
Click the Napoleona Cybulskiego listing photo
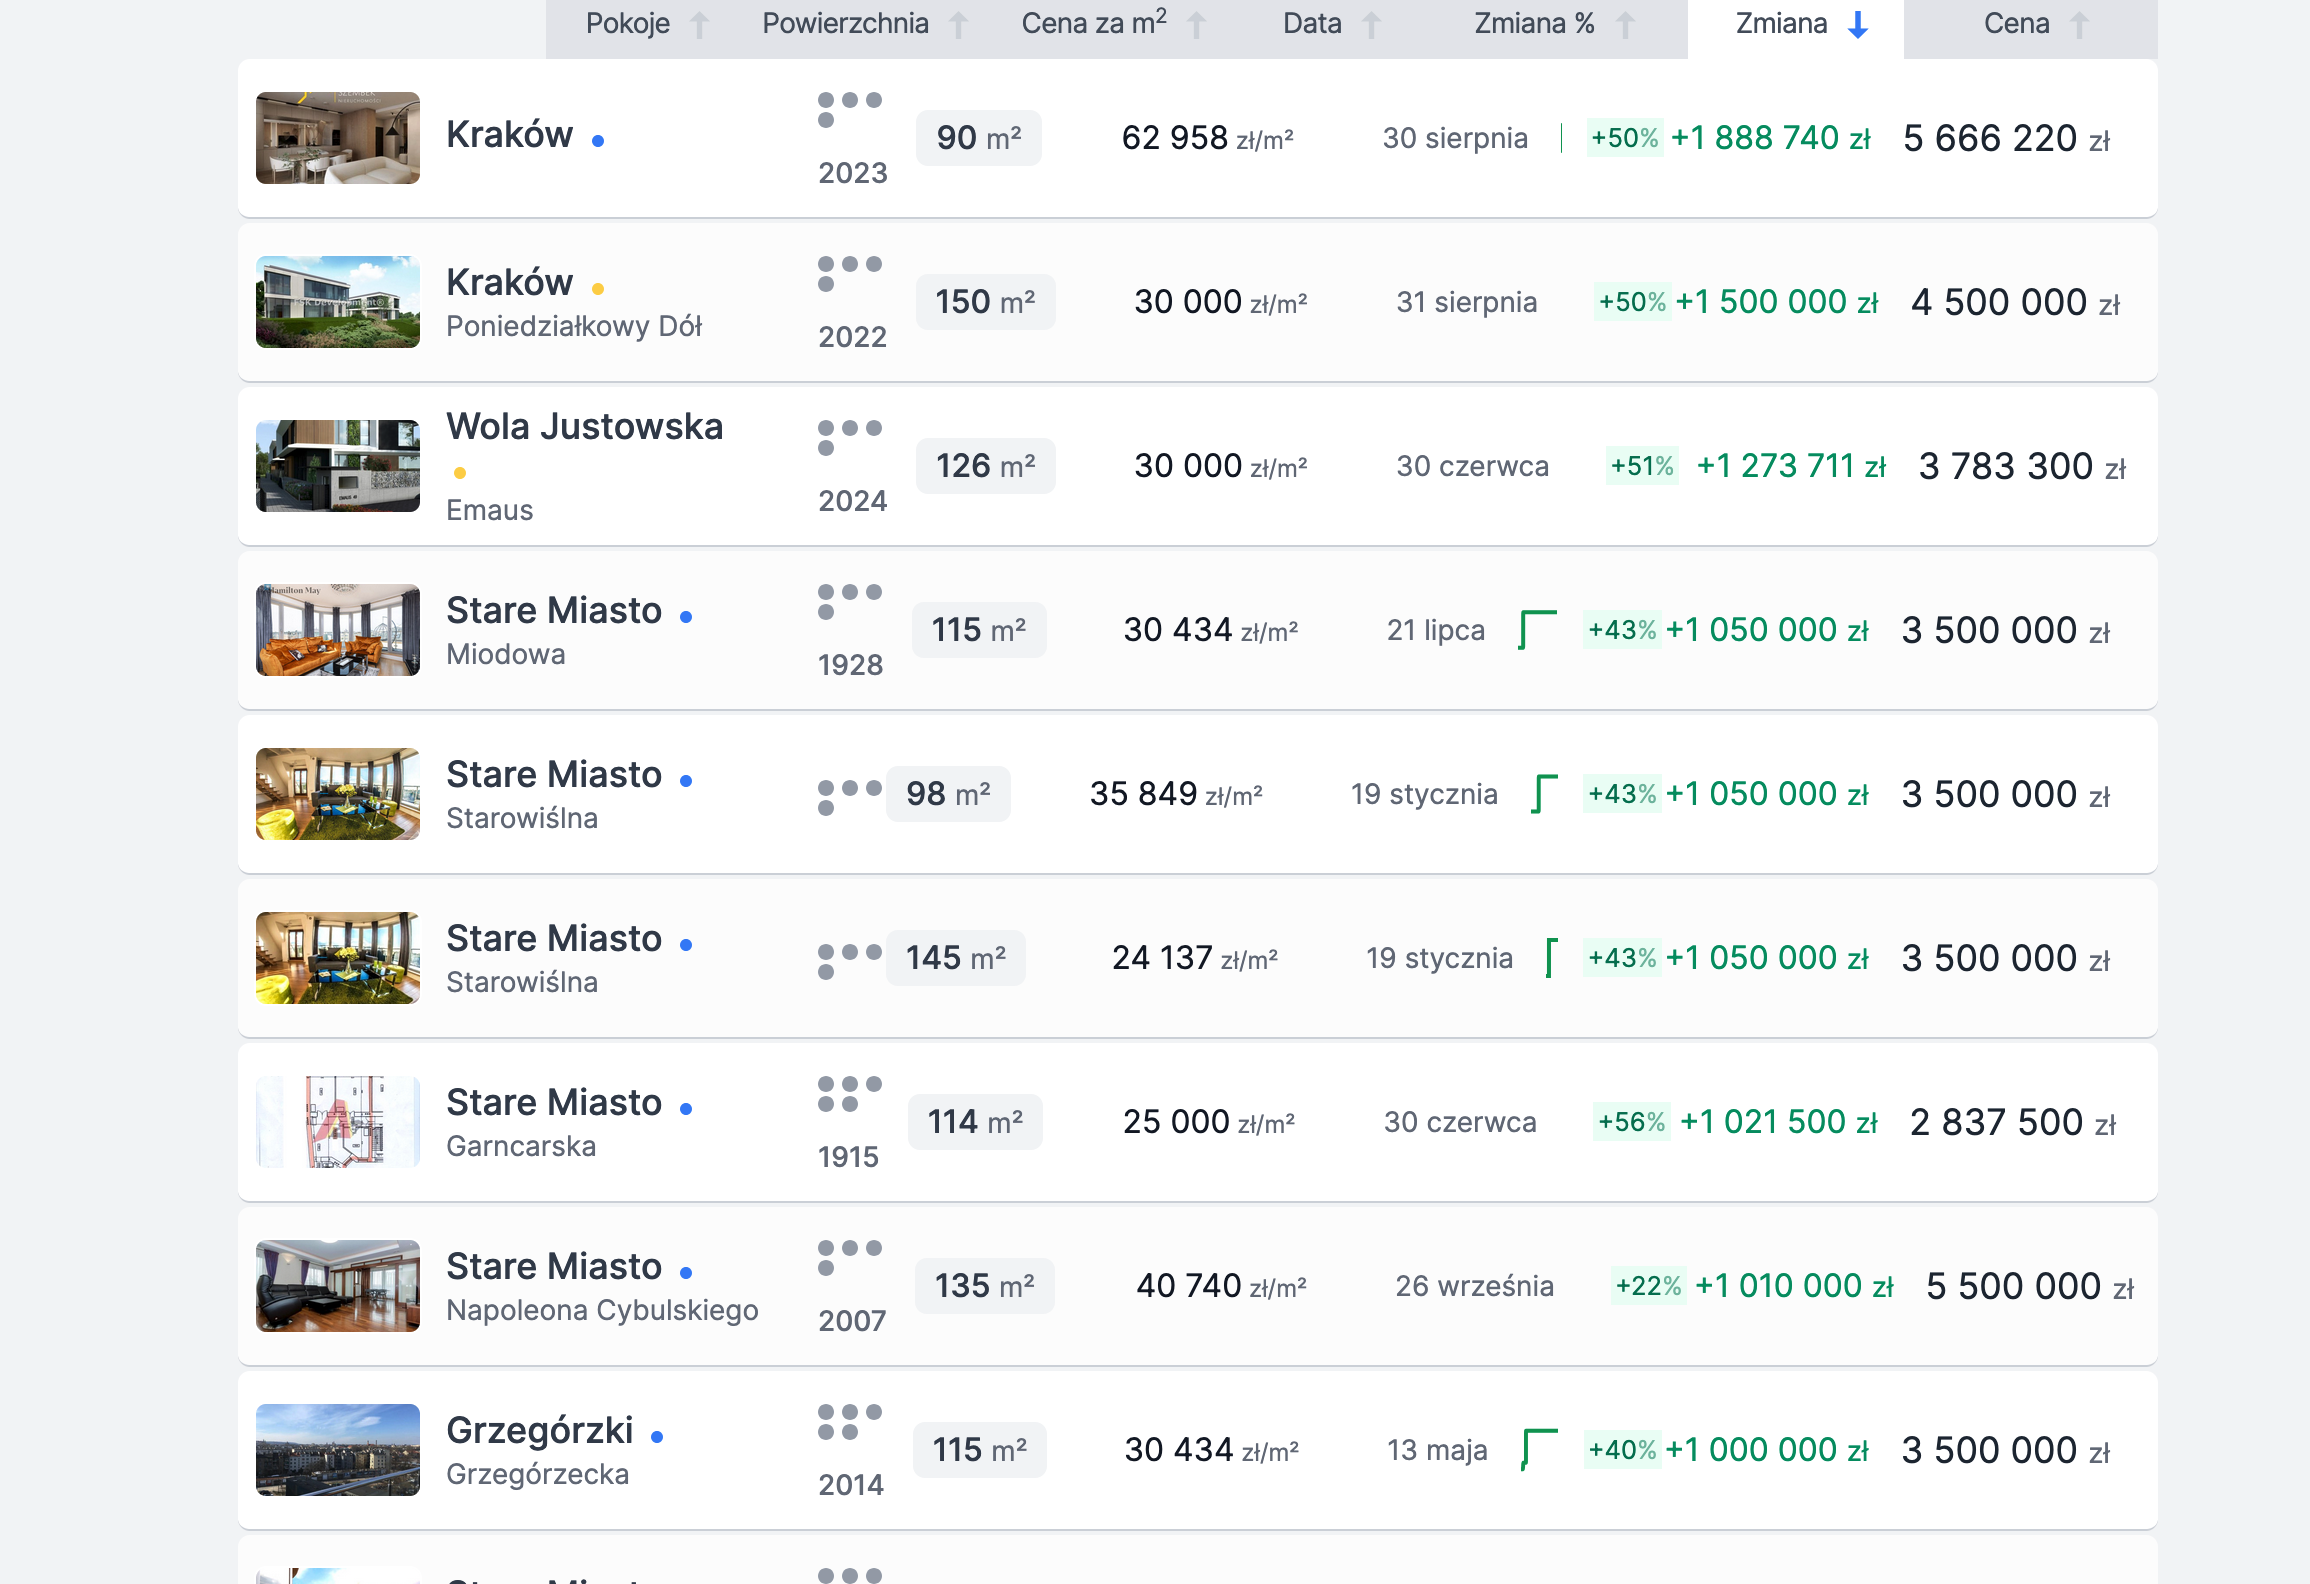338,1286
